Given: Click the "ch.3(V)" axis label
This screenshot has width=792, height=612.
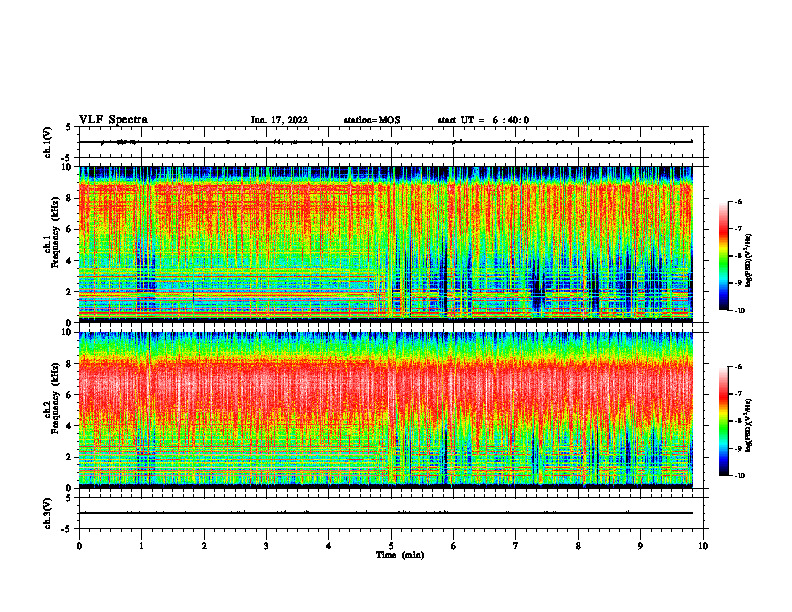Looking at the screenshot, I should point(48,513).
